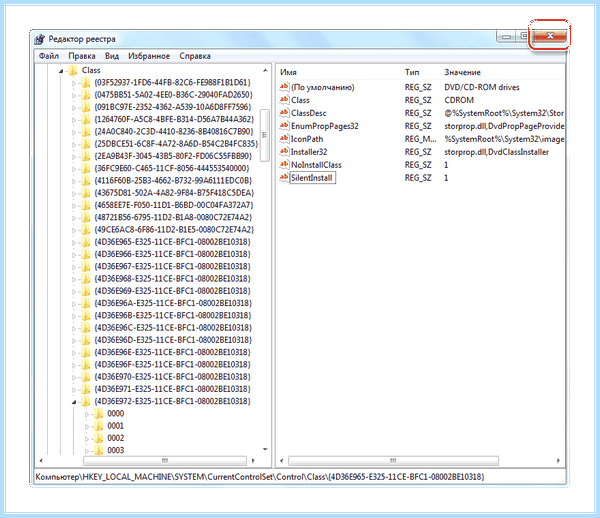Click folder icon of subkey 0003

pos(99,450)
